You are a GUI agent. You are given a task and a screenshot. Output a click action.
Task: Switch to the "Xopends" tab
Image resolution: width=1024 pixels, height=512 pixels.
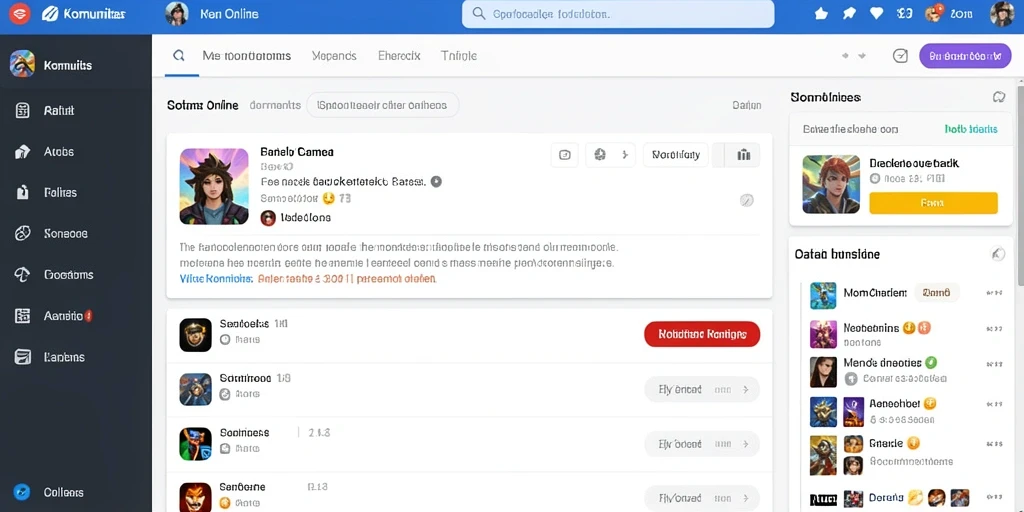click(334, 56)
